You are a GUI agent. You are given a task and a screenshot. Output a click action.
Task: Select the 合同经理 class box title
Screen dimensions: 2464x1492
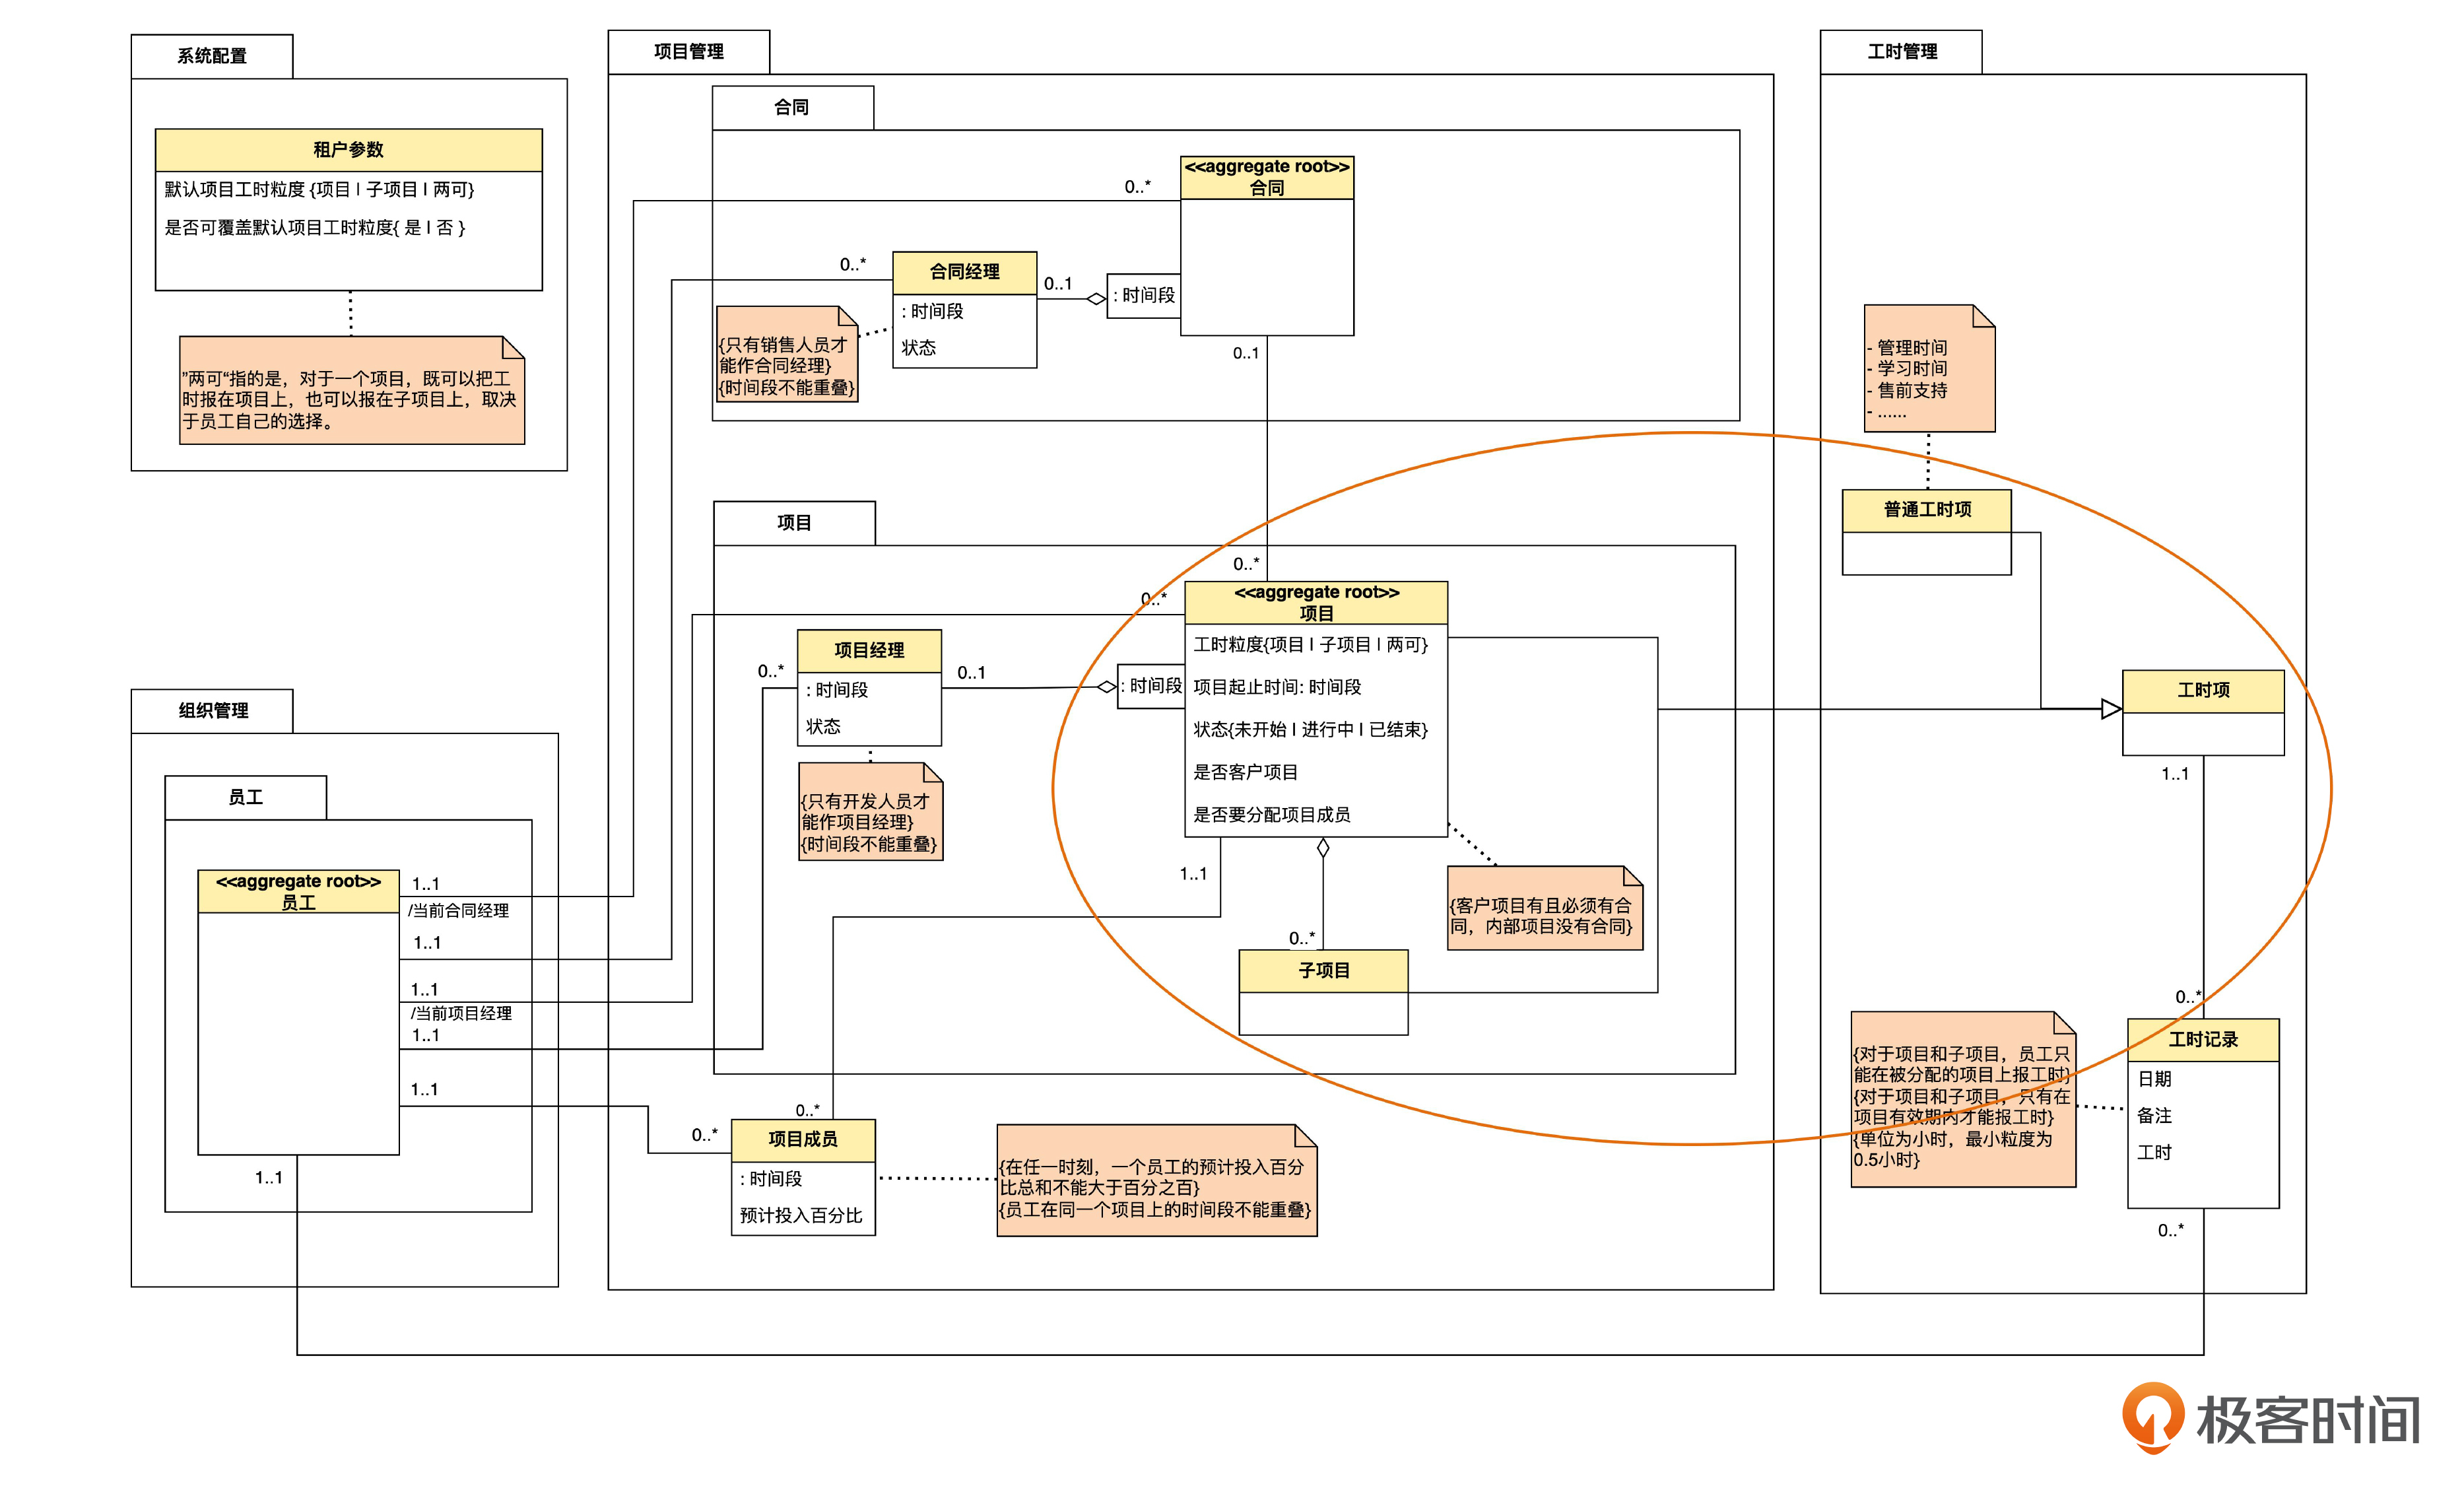coord(964,272)
